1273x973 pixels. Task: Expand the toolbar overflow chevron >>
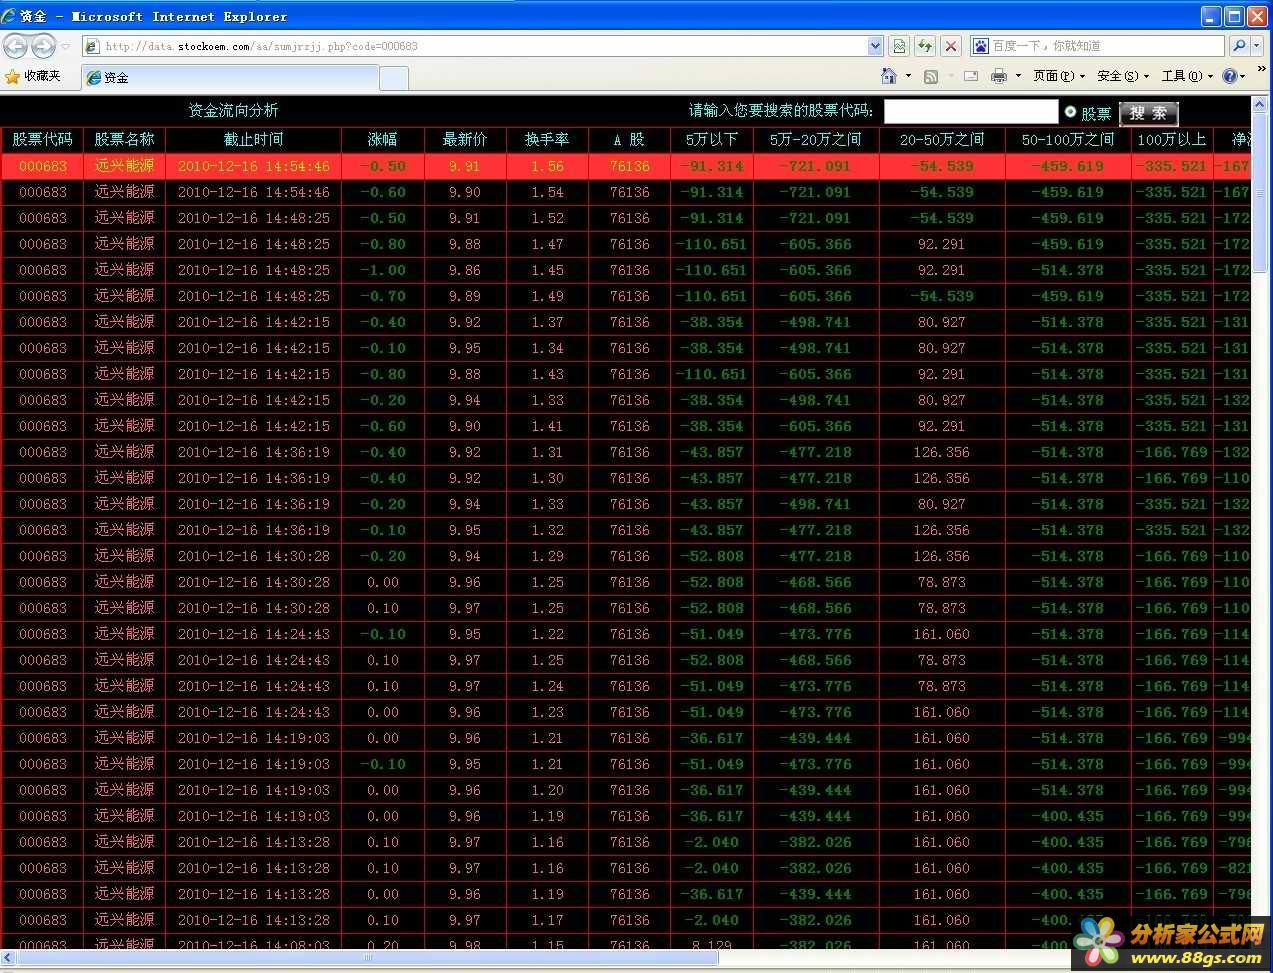click(x=1261, y=69)
